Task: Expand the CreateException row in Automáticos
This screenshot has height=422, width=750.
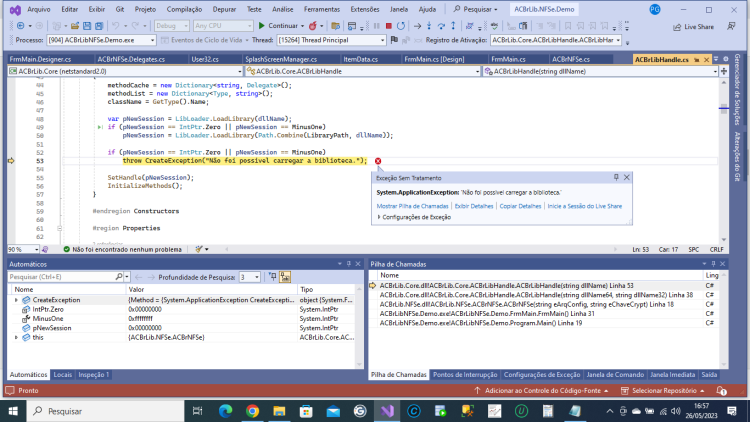Action: [x=16, y=300]
